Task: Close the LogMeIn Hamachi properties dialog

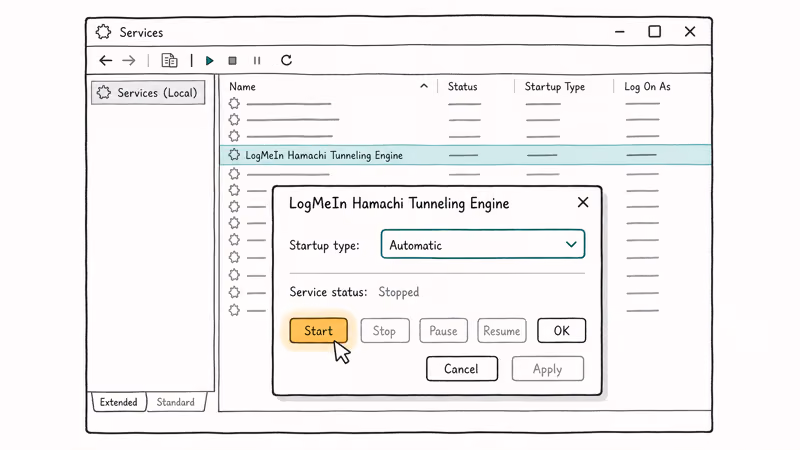Action: (583, 203)
